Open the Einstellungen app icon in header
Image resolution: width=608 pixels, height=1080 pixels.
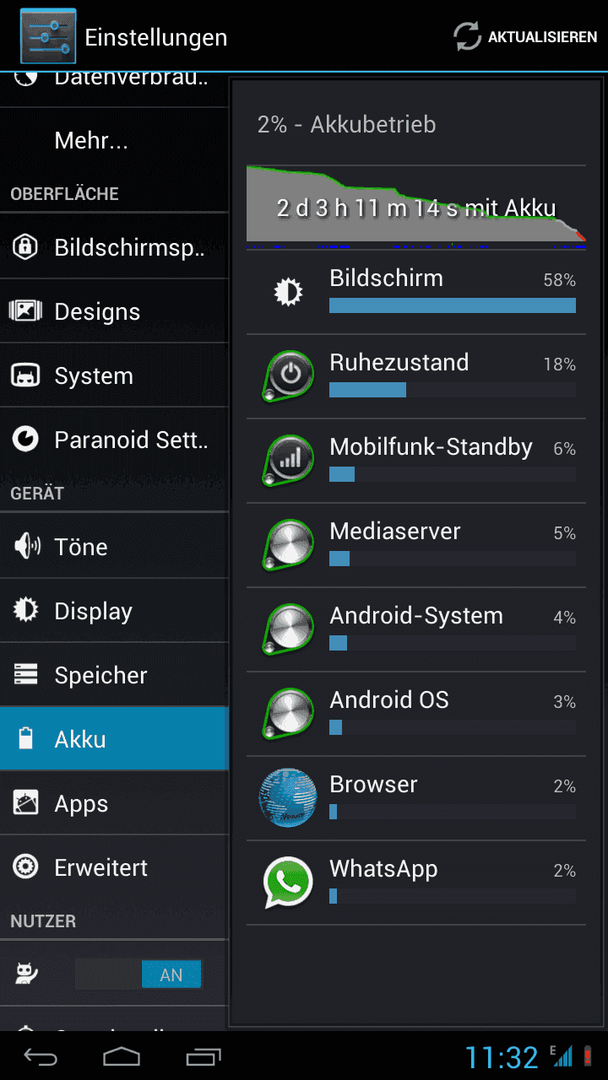click(x=48, y=36)
